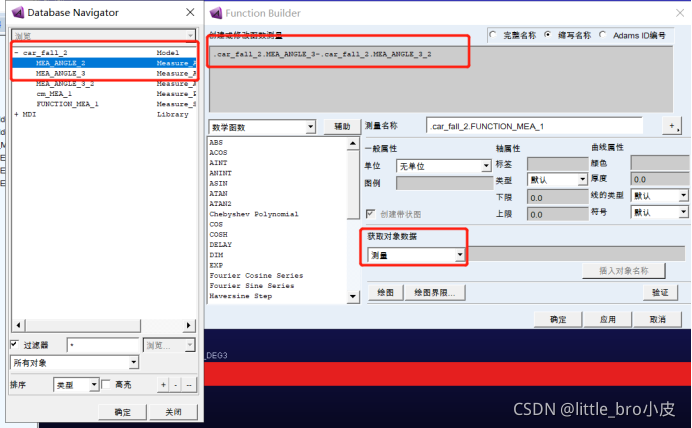The width and height of the screenshot is (692, 428).
Task: Close the Database Navigator window
Action: point(190,12)
